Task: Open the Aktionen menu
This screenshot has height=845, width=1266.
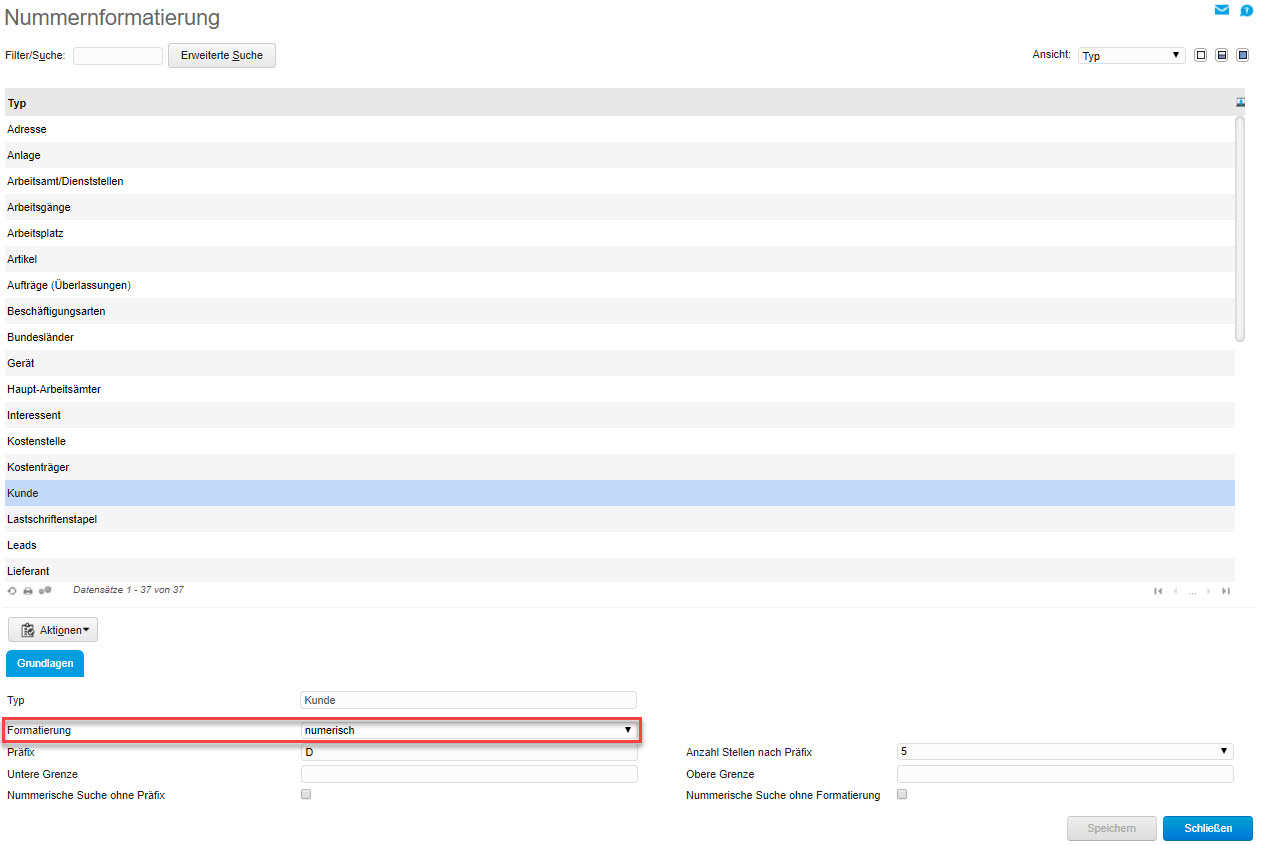Action: (x=53, y=630)
